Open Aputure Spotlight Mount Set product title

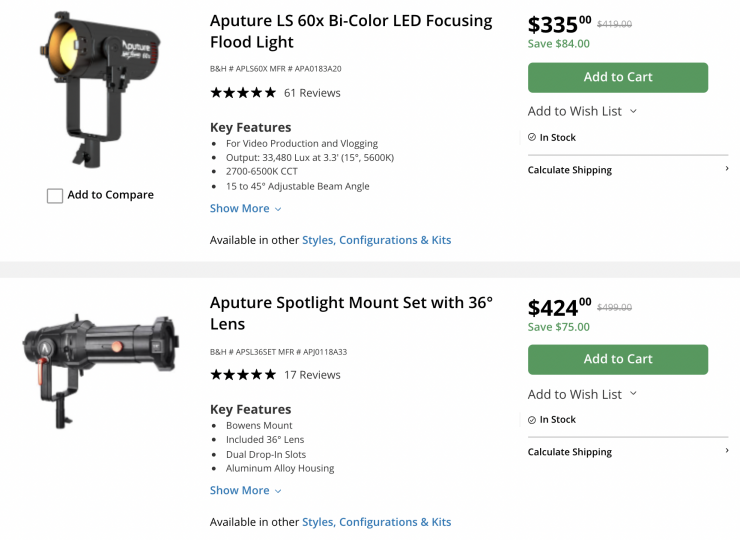[351, 313]
